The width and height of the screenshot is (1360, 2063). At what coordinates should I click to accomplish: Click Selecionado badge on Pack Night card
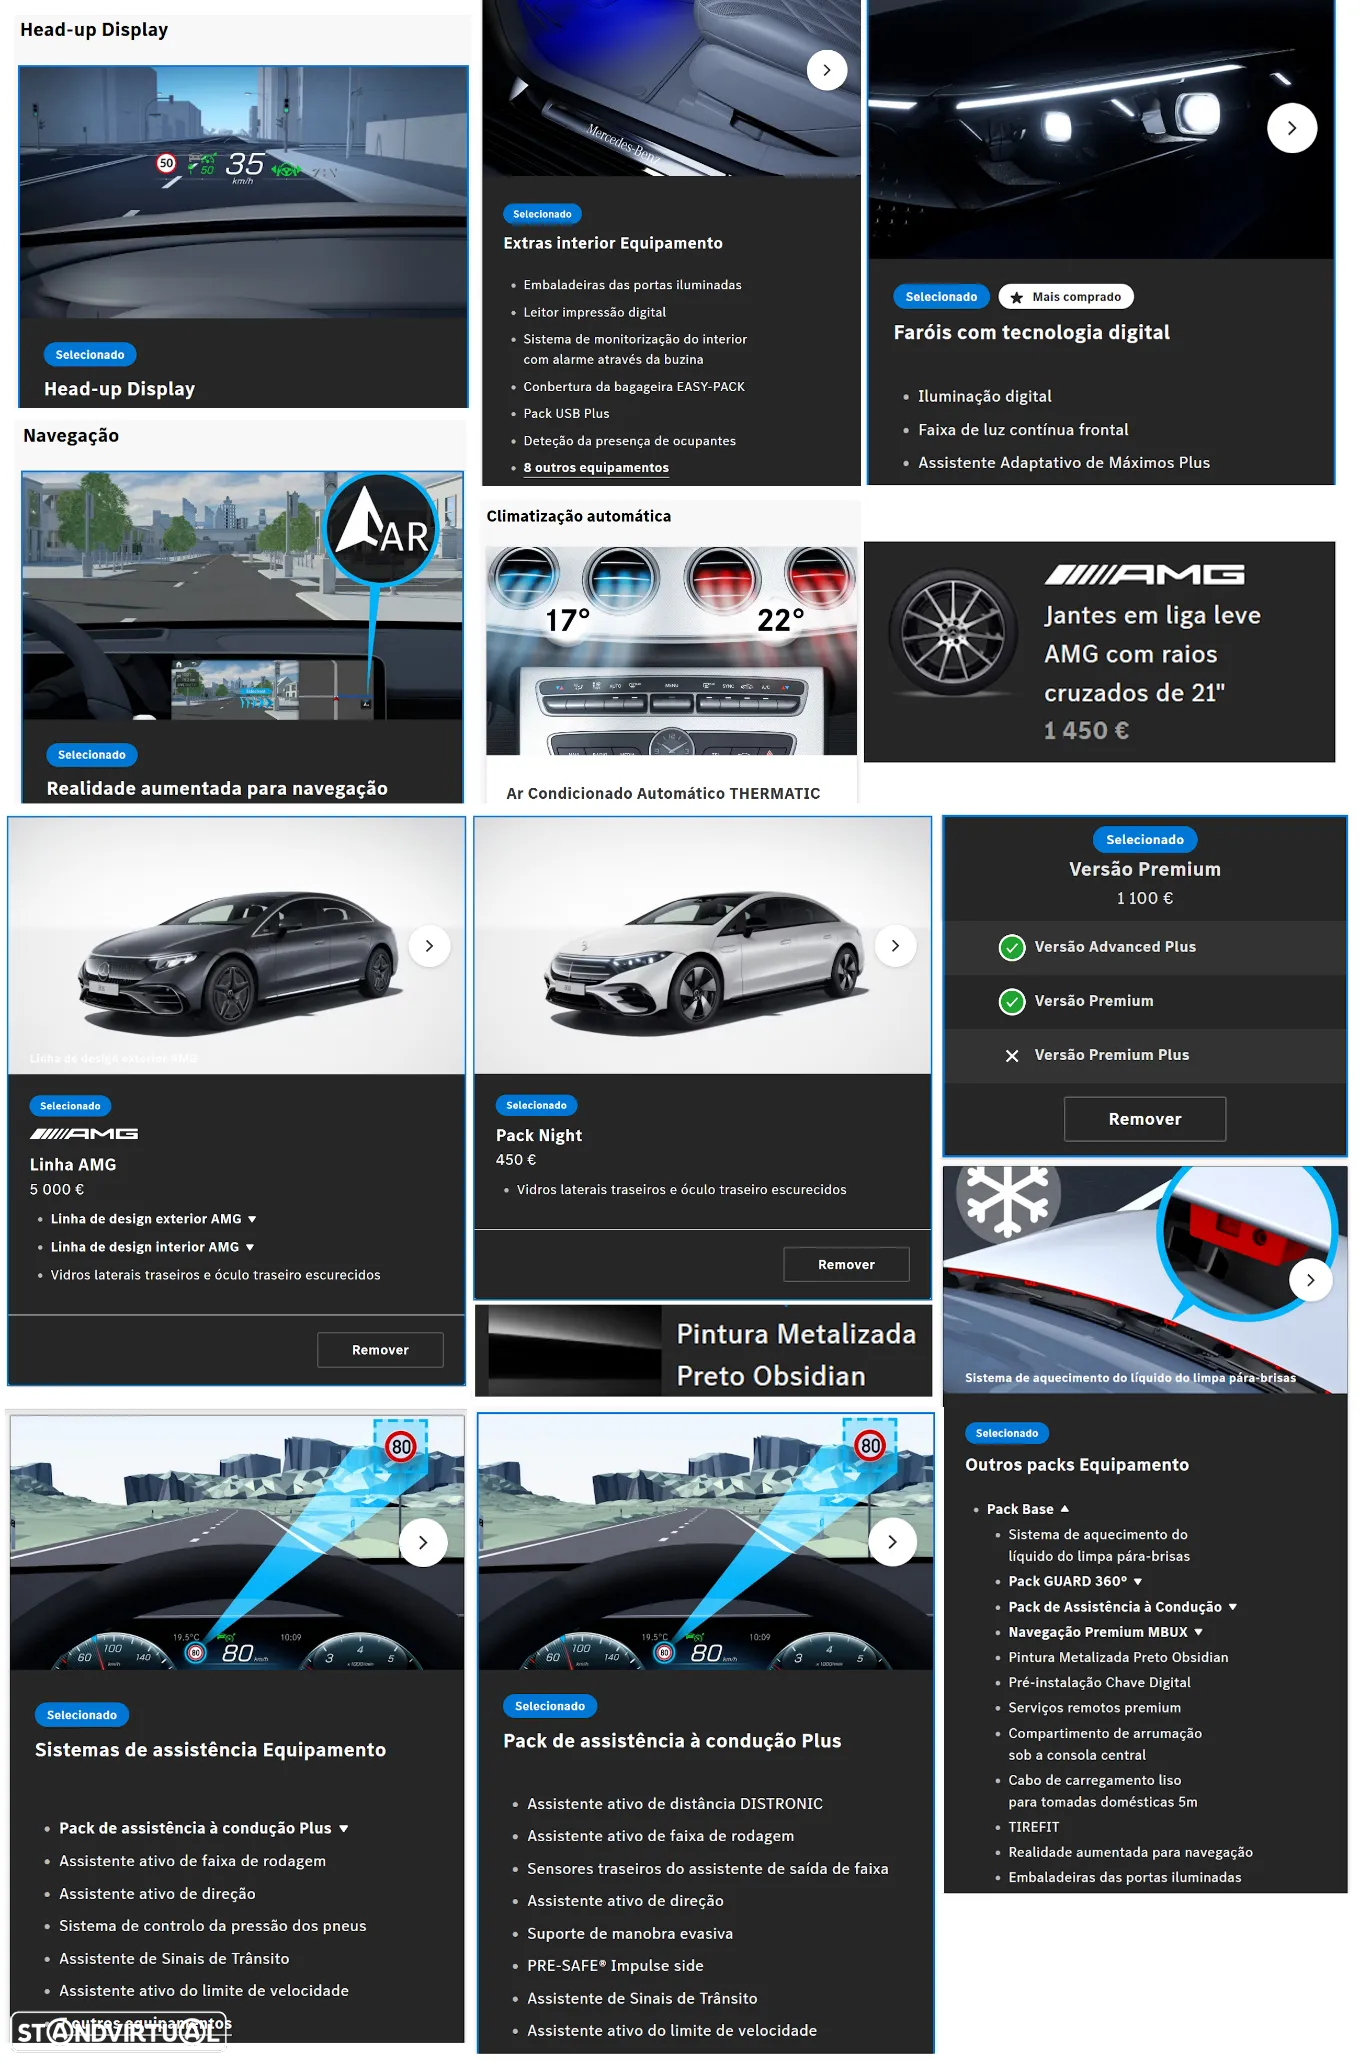(536, 1105)
